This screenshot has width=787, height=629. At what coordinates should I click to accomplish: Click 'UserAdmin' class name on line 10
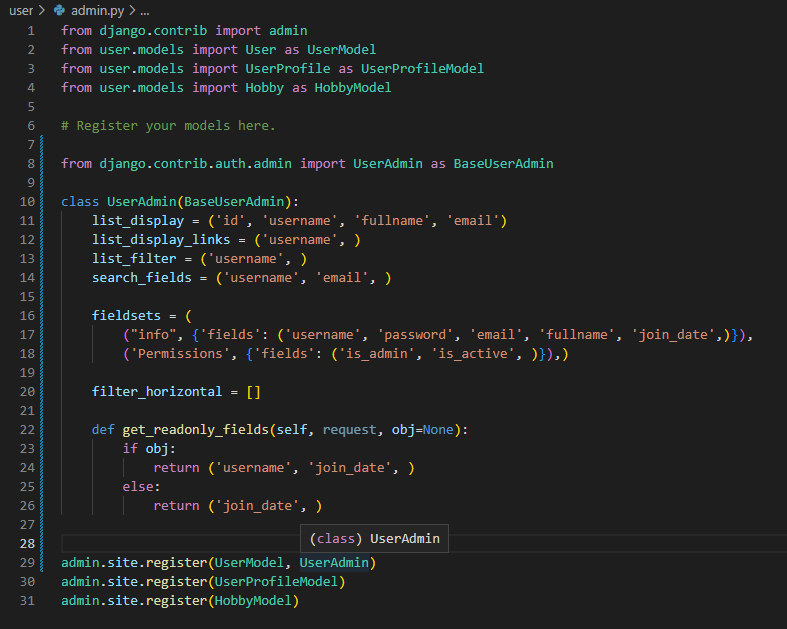pyautogui.click(x=142, y=202)
